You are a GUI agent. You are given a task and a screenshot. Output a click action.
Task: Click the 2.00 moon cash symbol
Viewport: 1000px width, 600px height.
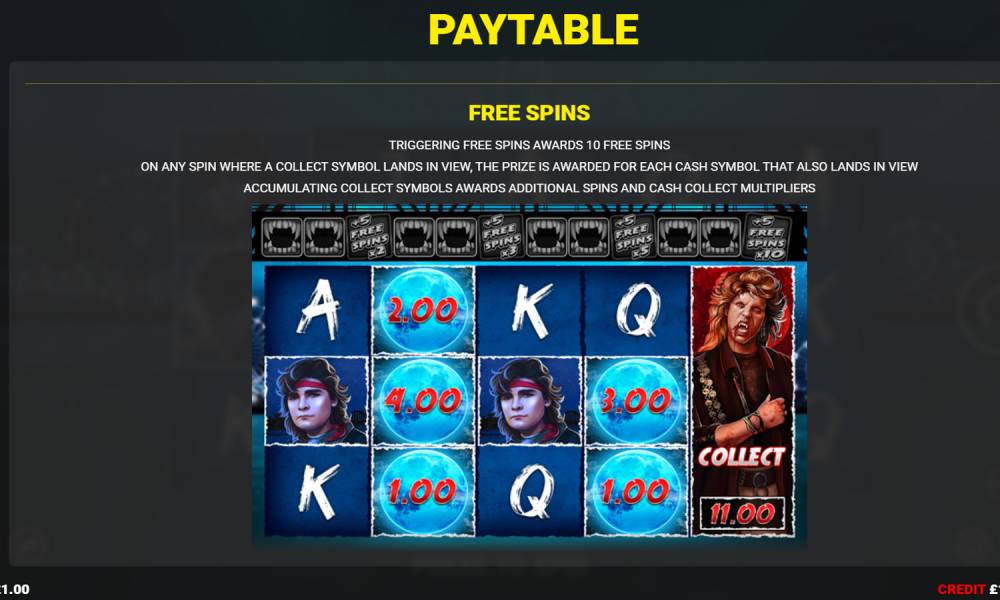[x=423, y=310]
